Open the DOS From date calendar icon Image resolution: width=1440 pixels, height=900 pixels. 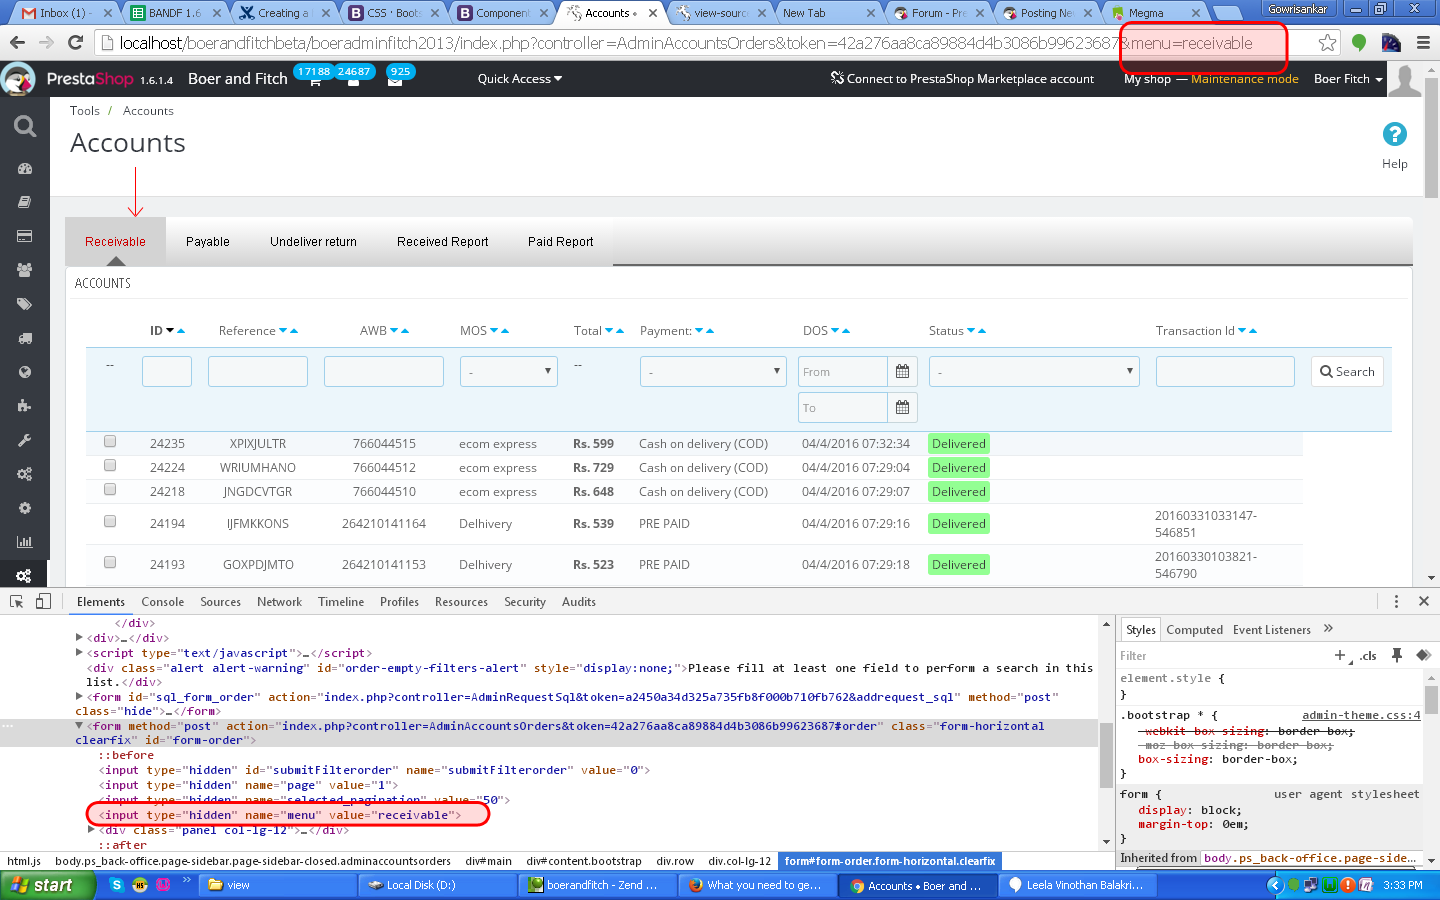click(902, 372)
